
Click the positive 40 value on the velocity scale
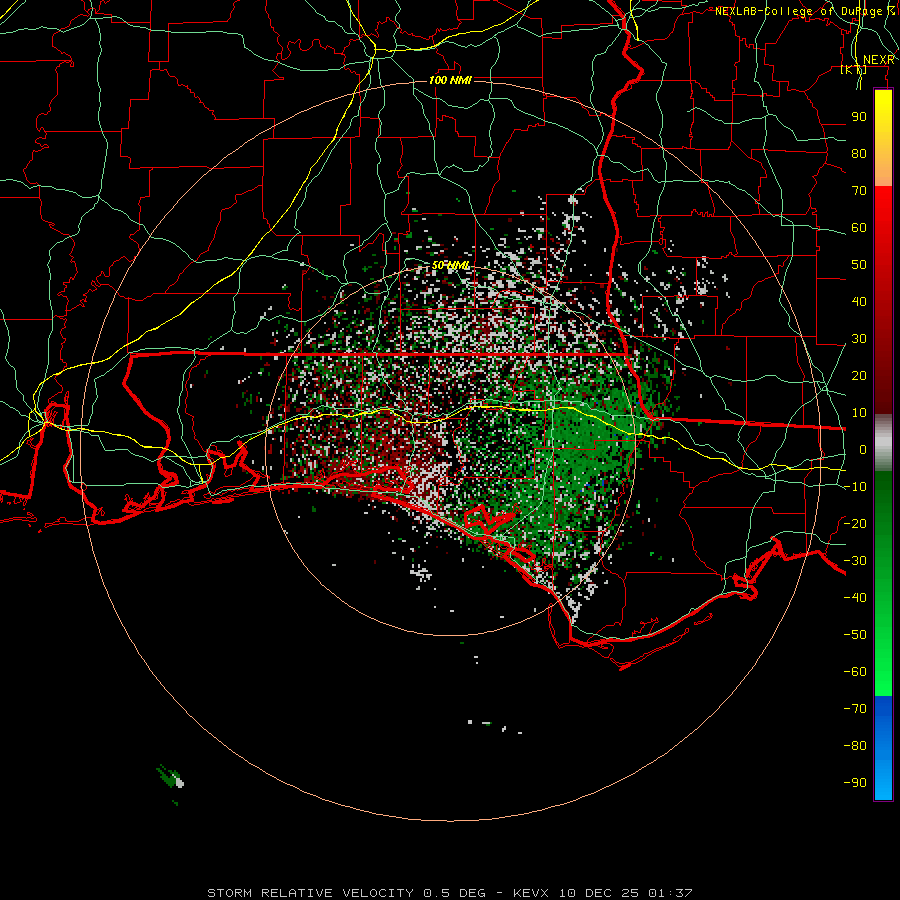pos(859,301)
